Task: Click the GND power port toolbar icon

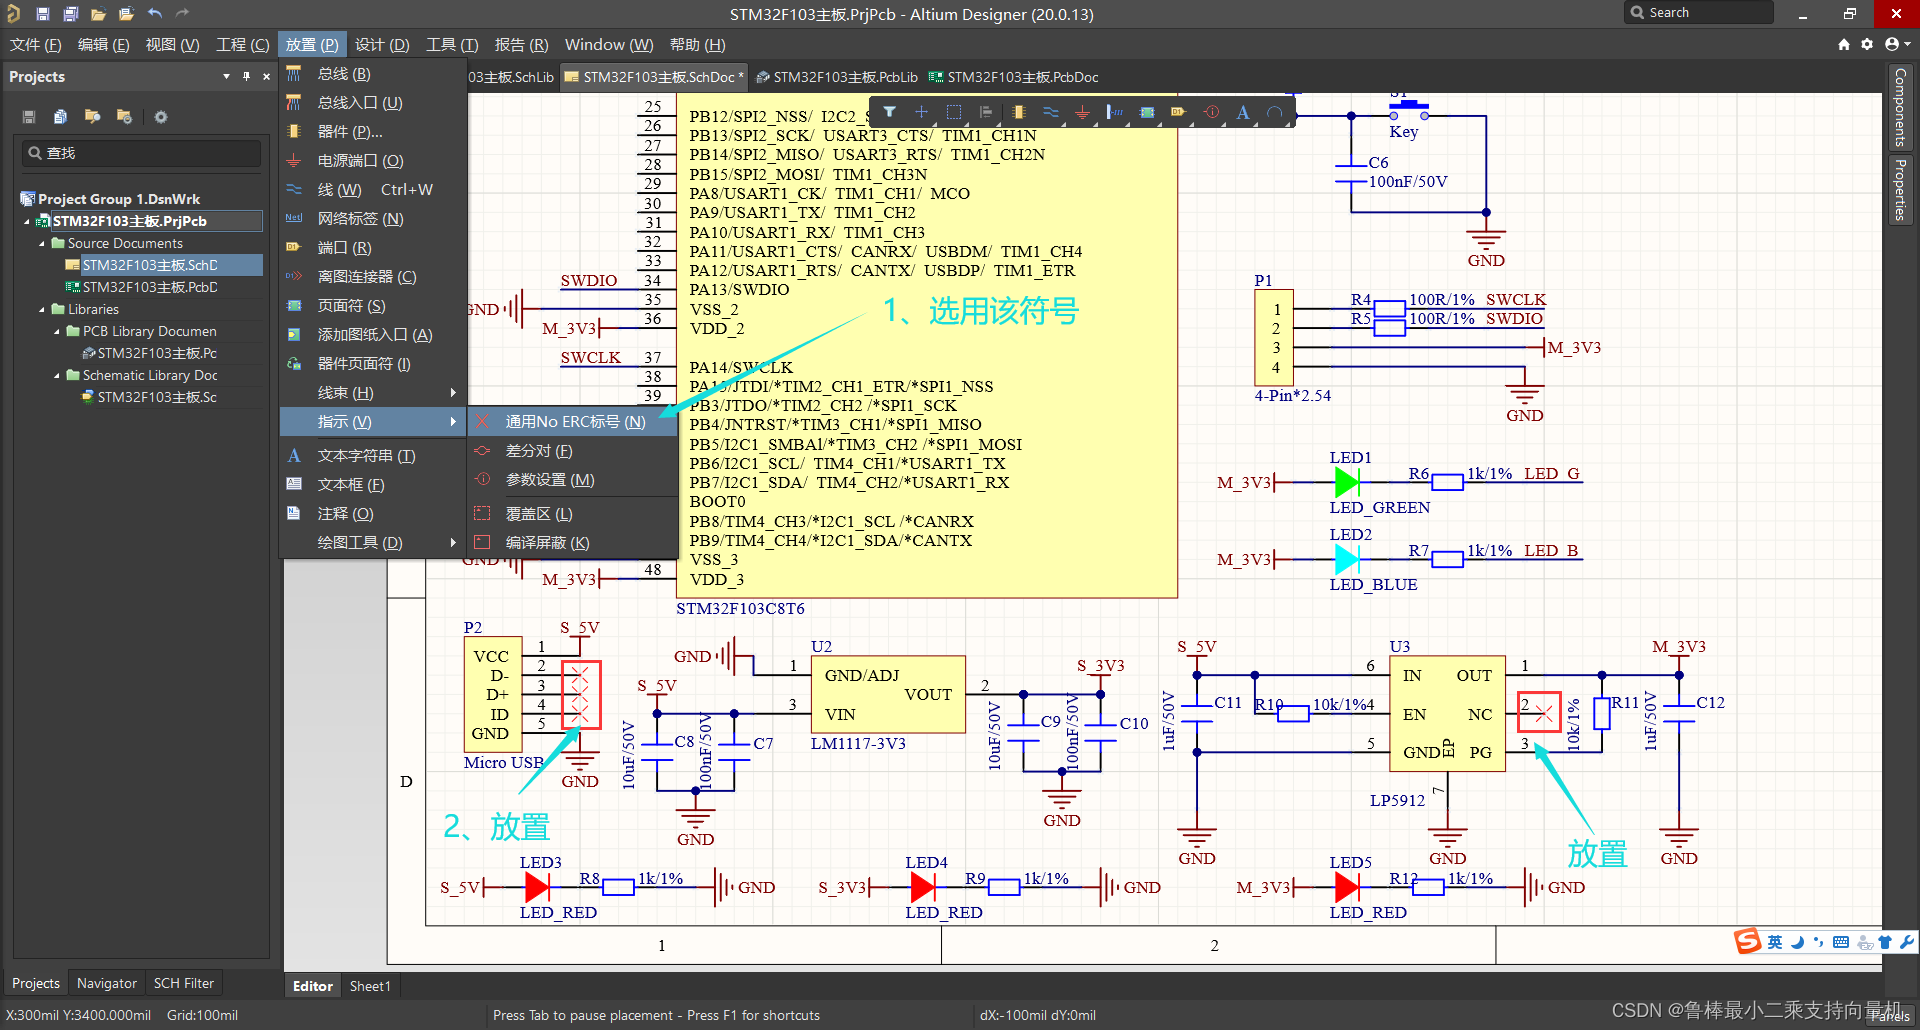Action: [x=1082, y=112]
